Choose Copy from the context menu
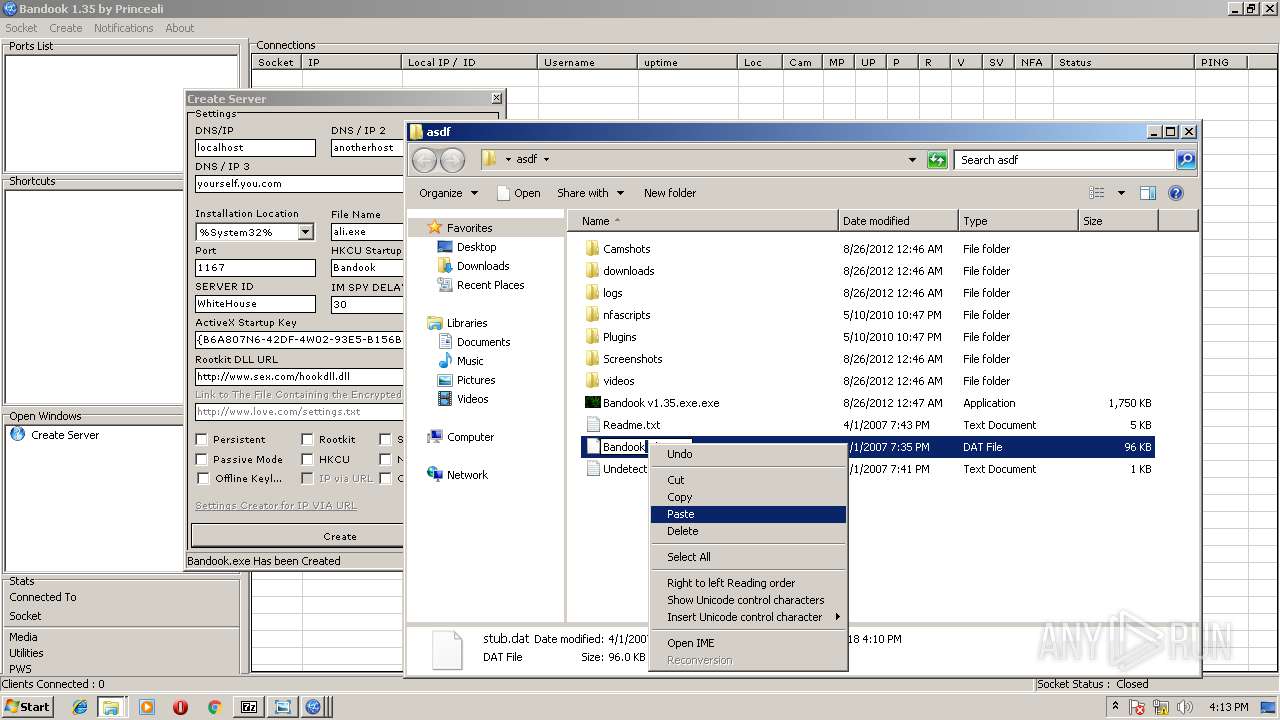 point(748,497)
